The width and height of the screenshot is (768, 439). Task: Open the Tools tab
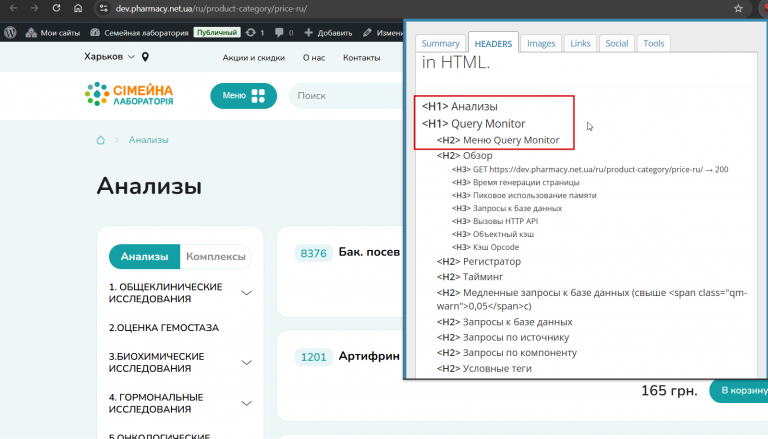(653, 43)
